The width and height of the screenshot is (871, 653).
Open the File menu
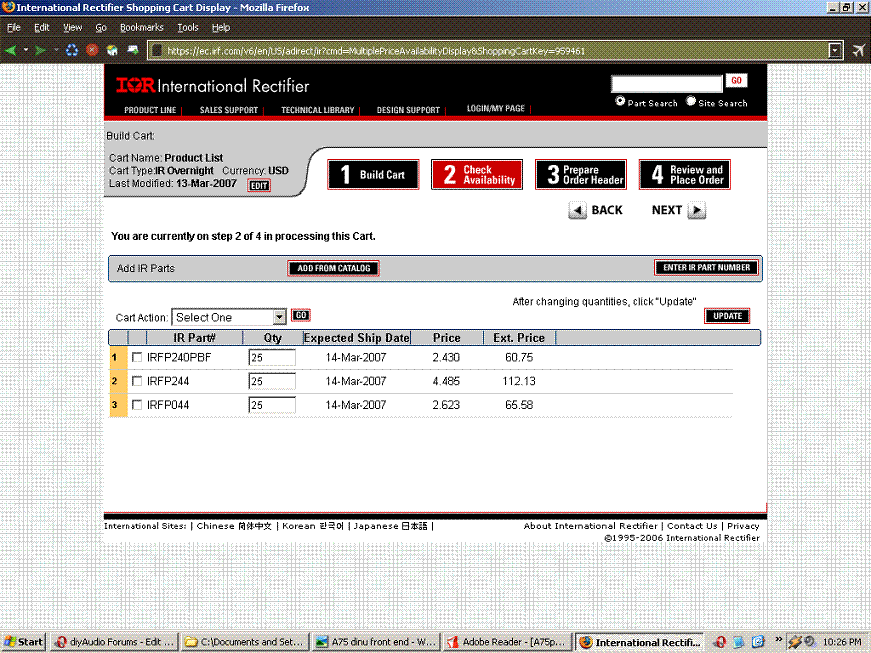tap(13, 27)
